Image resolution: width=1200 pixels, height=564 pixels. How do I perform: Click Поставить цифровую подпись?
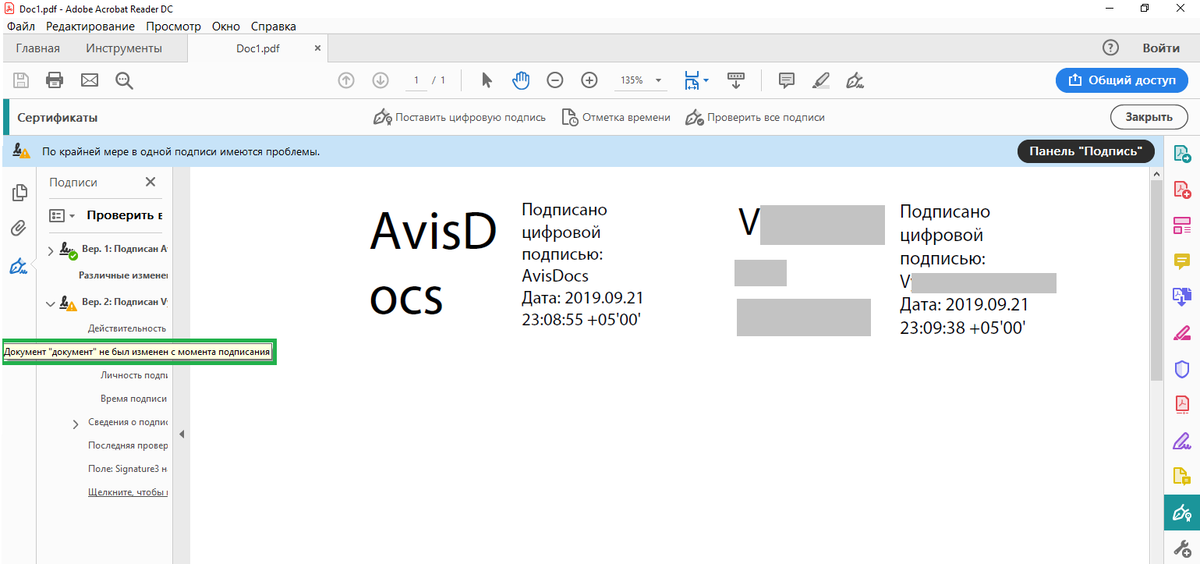point(459,117)
